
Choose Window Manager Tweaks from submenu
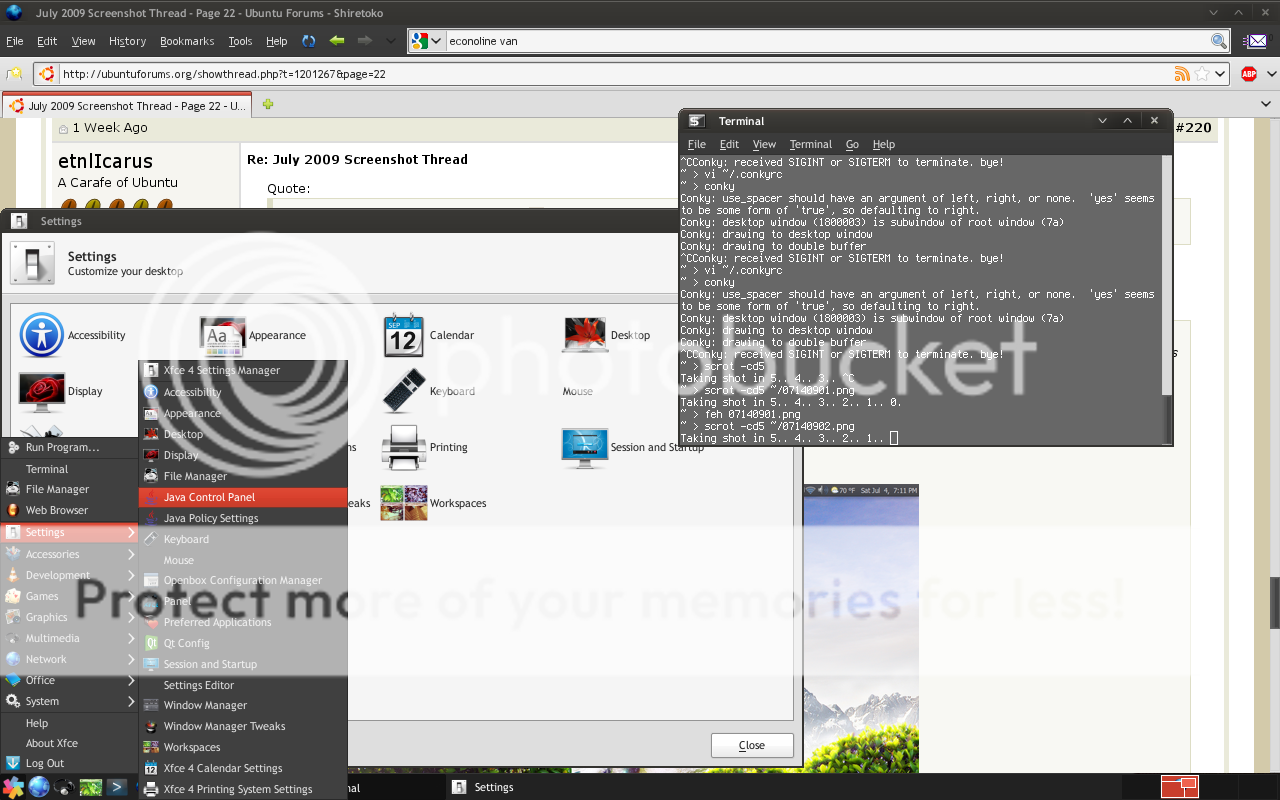tap(224, 726)
